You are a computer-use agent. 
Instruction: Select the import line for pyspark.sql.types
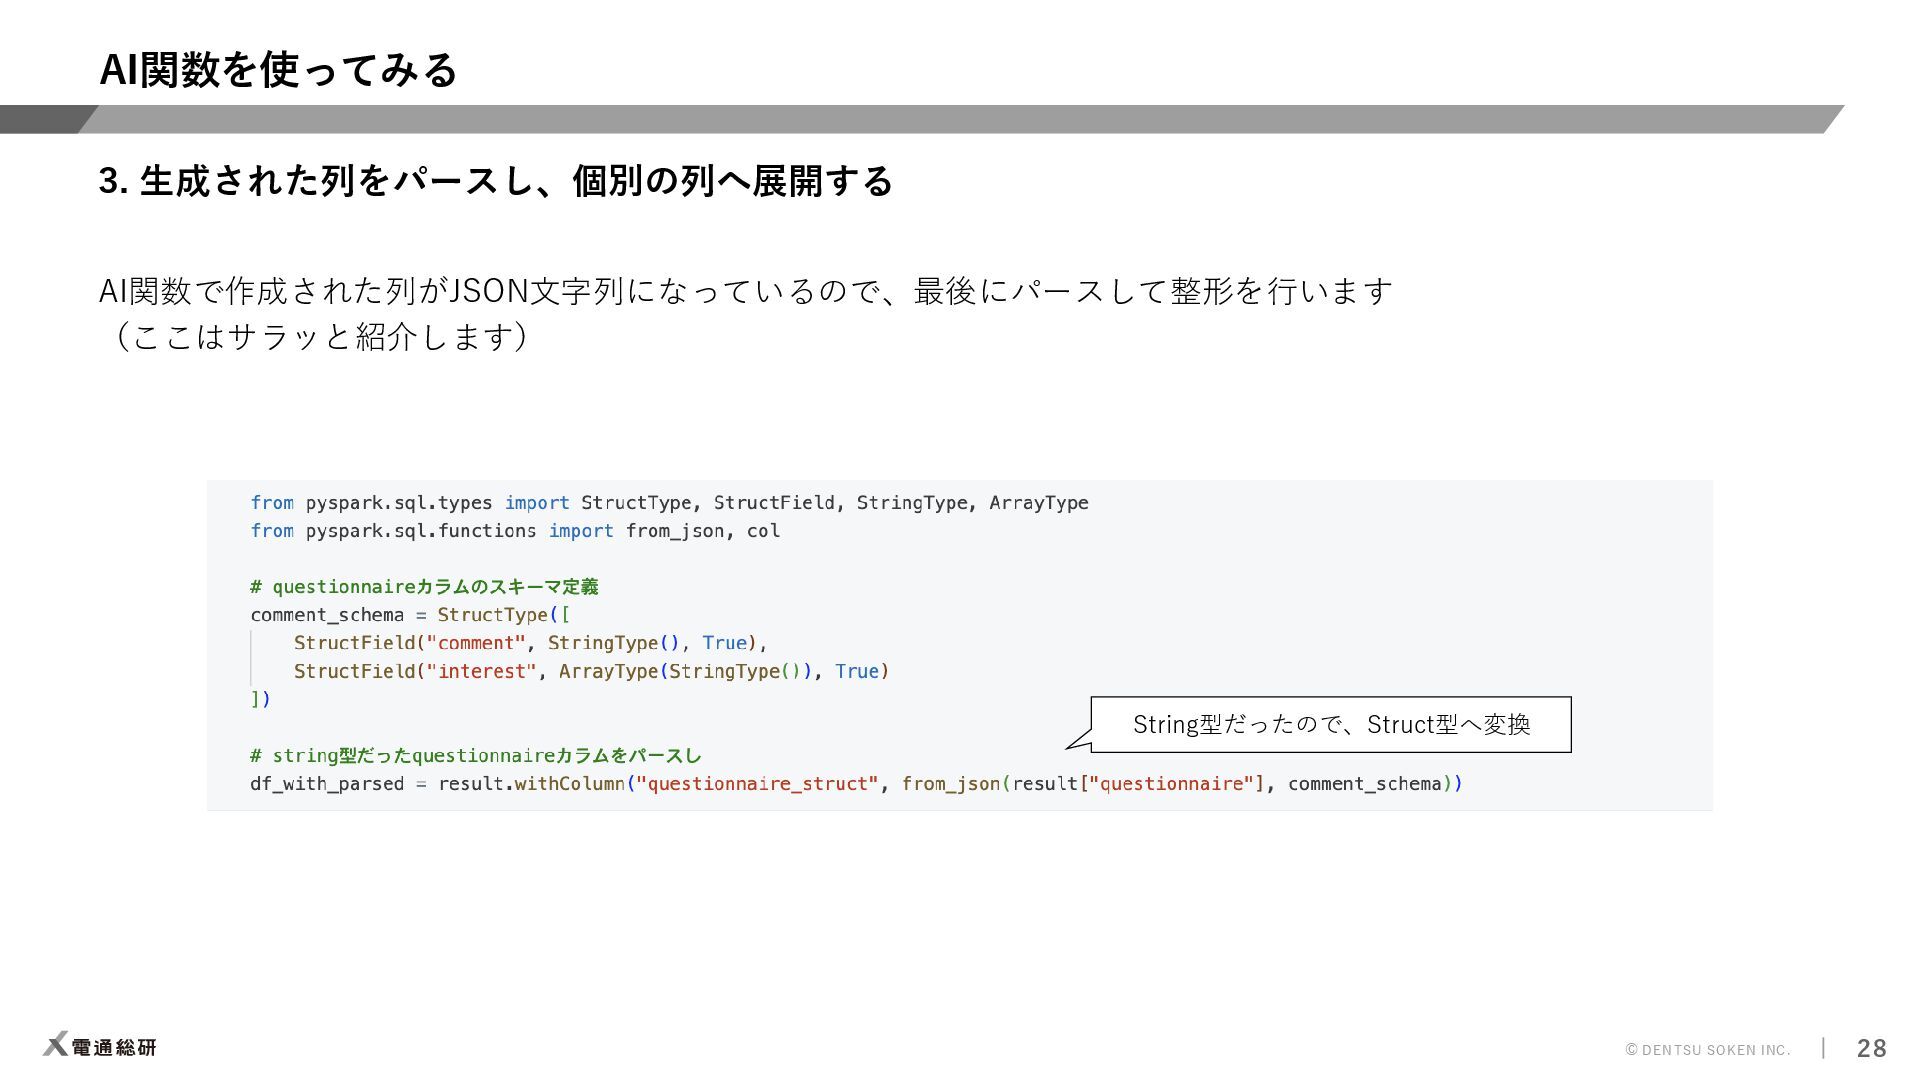pos(669,503)
